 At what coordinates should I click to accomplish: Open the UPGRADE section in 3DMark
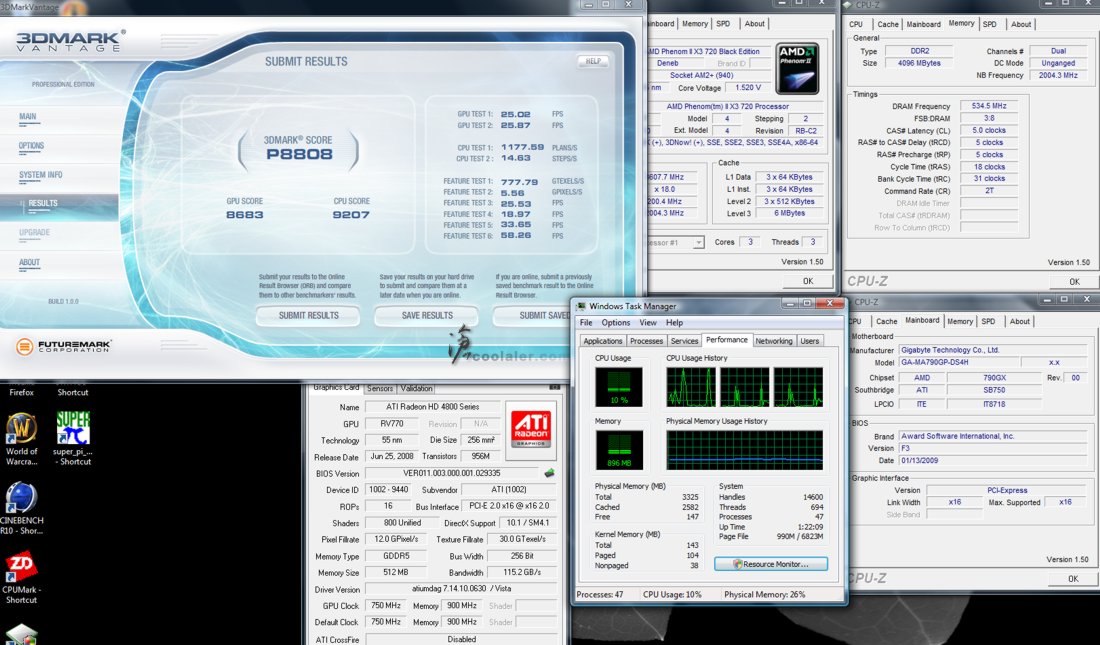(34, 232)
